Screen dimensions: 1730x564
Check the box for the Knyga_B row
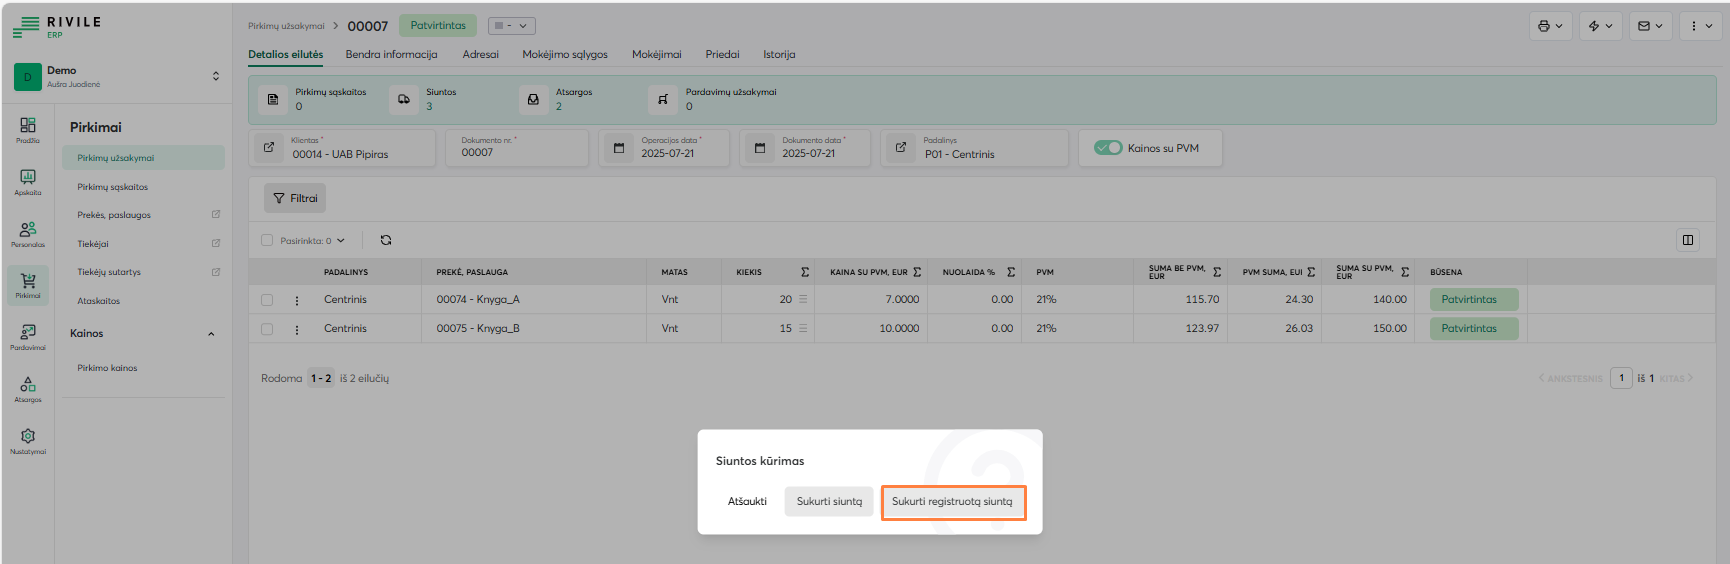coord(267,329)
